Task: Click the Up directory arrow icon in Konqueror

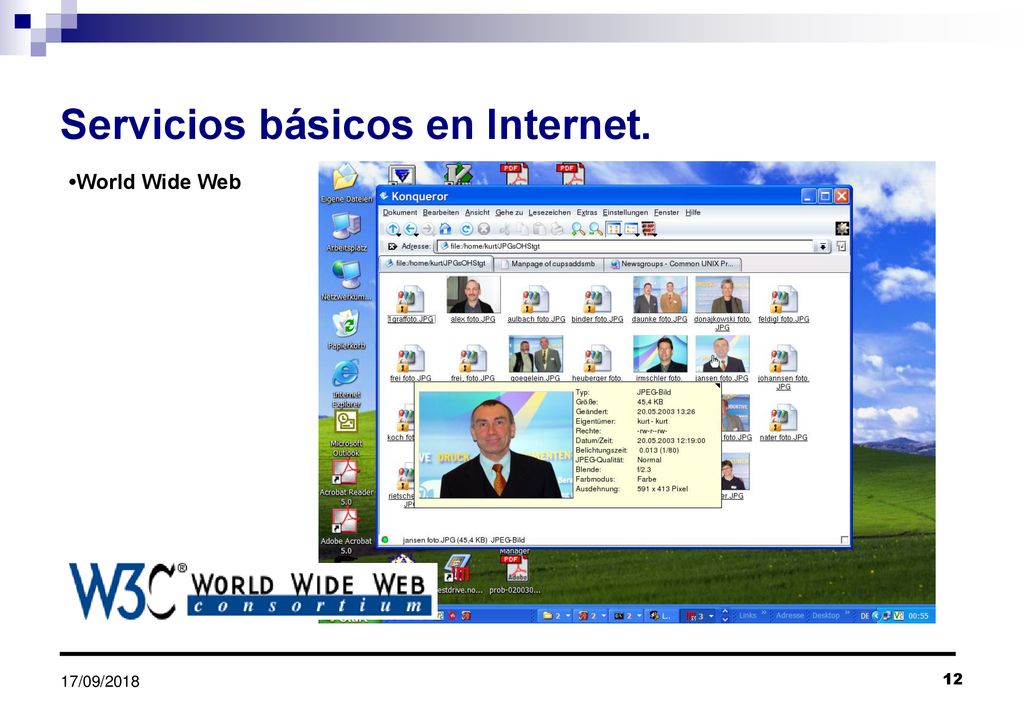Action: click(x=392, y=229)
